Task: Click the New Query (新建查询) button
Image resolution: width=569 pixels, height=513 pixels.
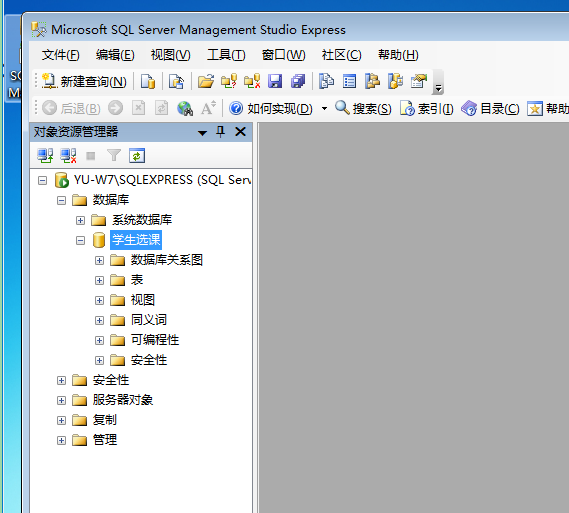Action: 84,81
